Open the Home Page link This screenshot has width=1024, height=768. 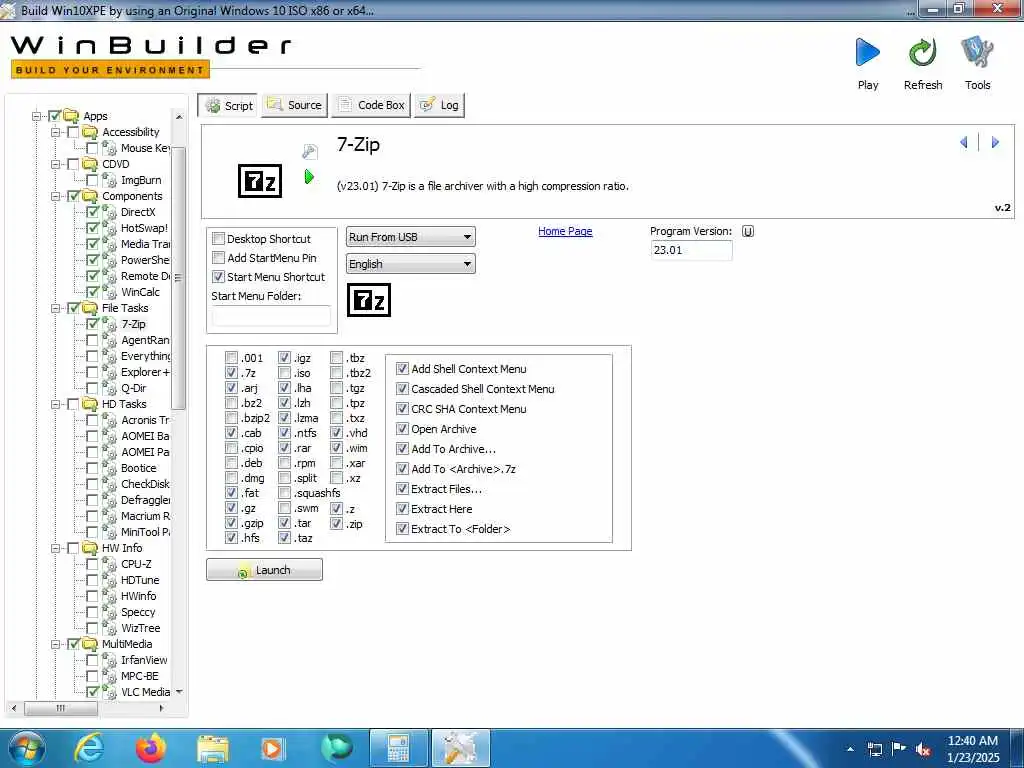565,231
